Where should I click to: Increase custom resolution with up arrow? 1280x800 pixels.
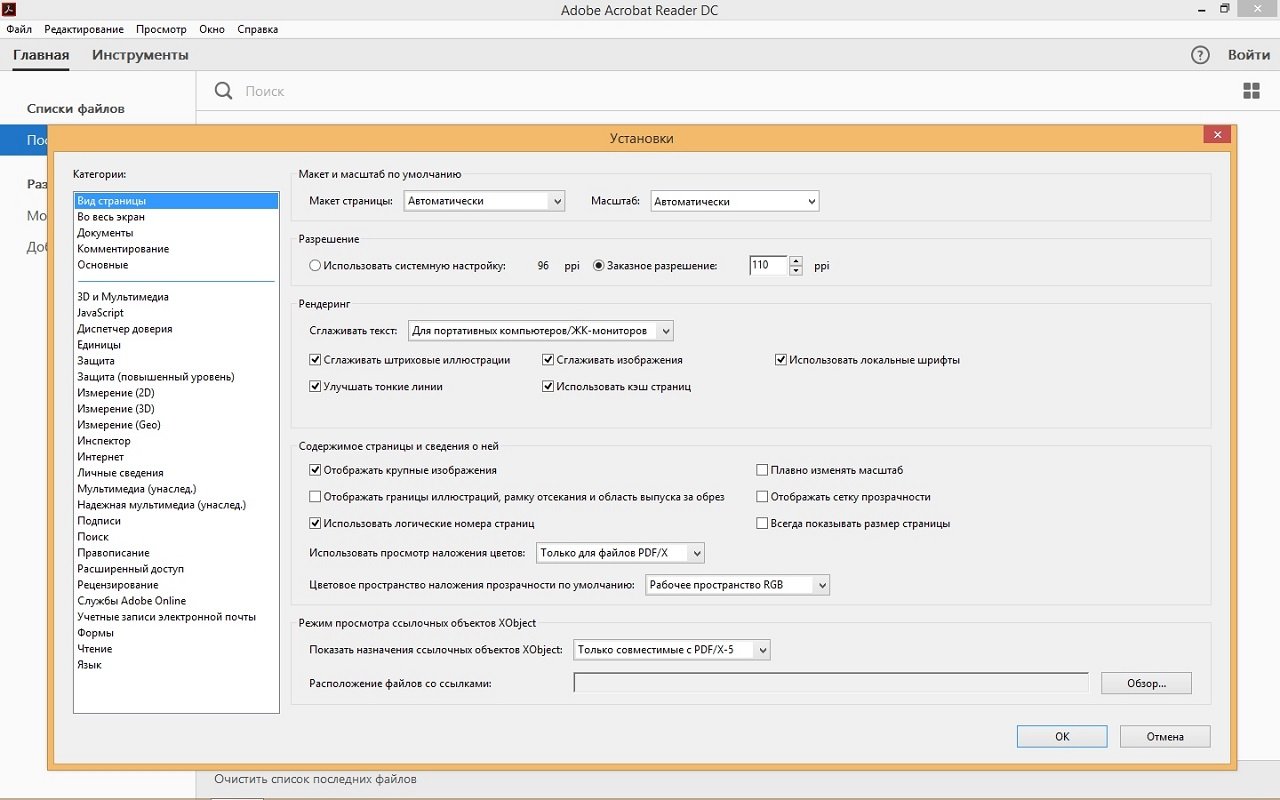796,261
